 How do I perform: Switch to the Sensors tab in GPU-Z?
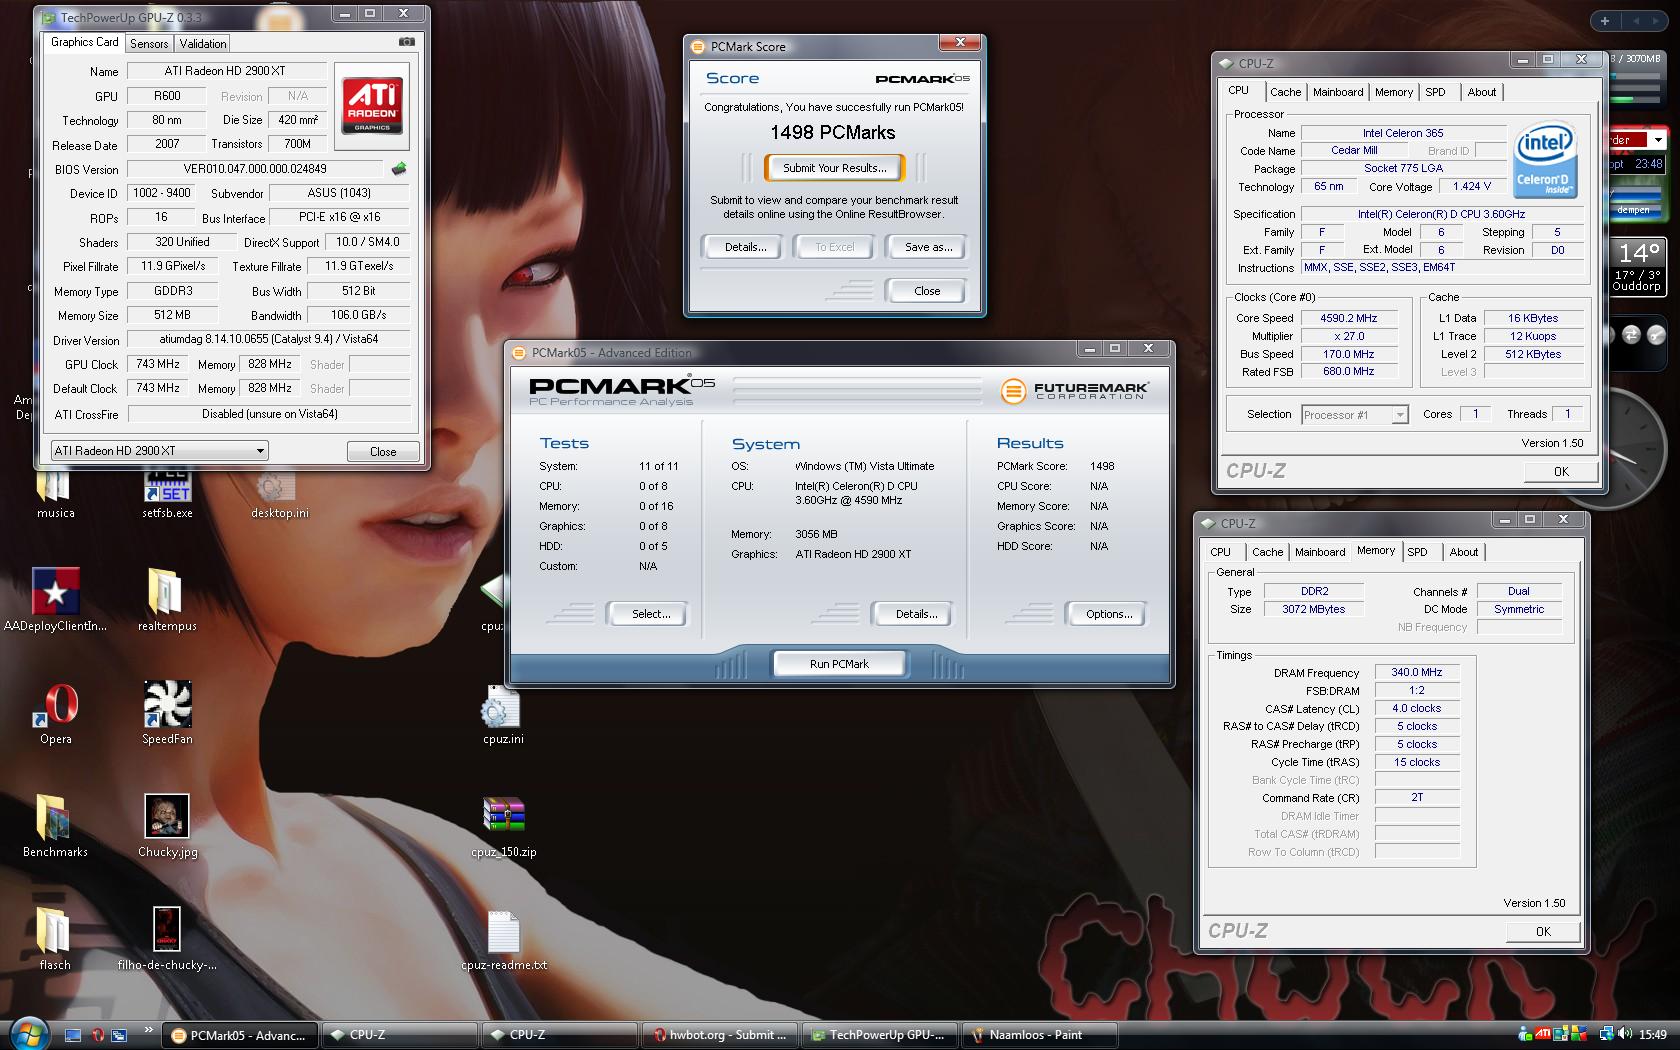pyautogui.click(x=149, y=43)
